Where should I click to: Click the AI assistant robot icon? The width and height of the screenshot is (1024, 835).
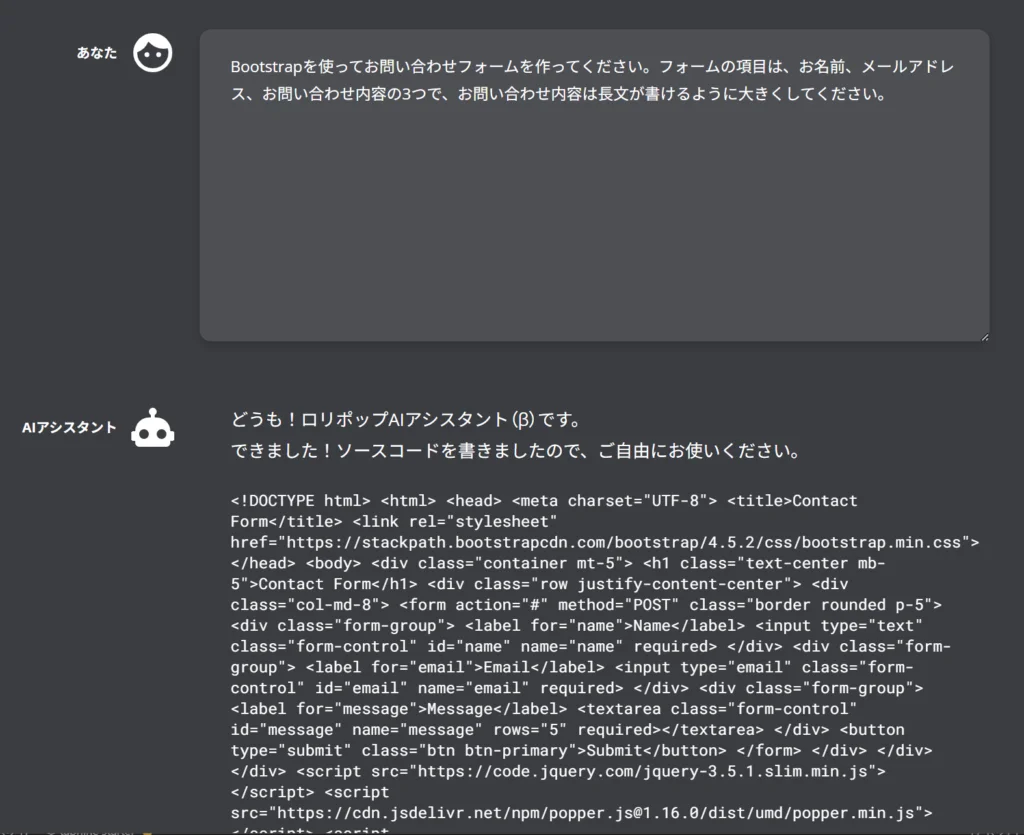pos(152,428)
